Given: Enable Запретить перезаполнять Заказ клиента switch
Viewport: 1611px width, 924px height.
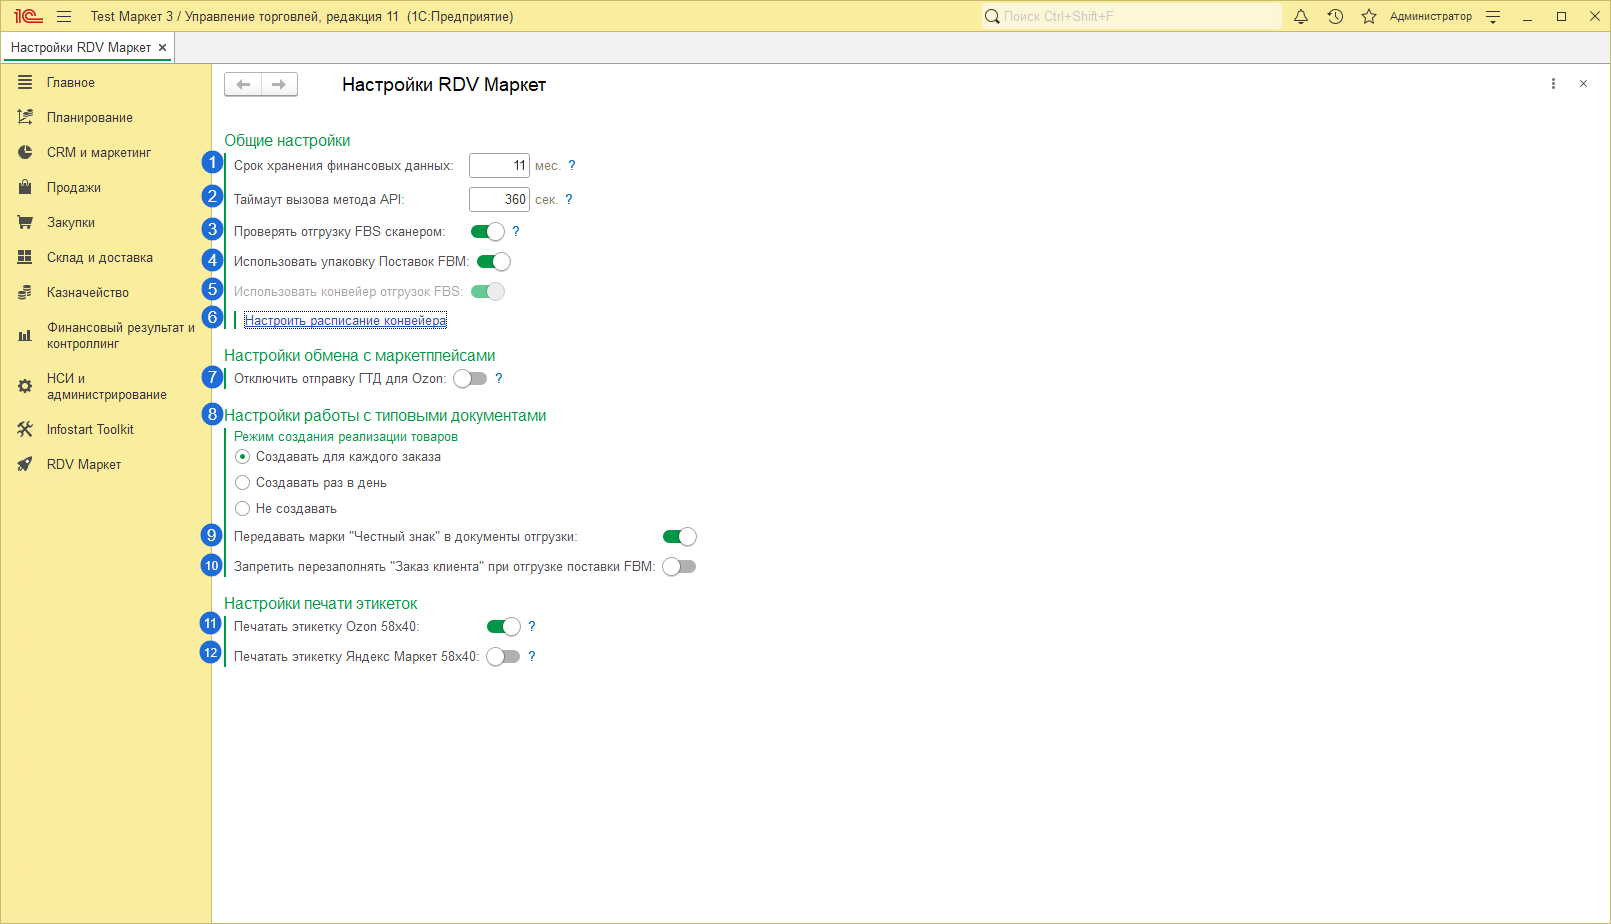Looking at the screenshot, I should pos(680,567).
